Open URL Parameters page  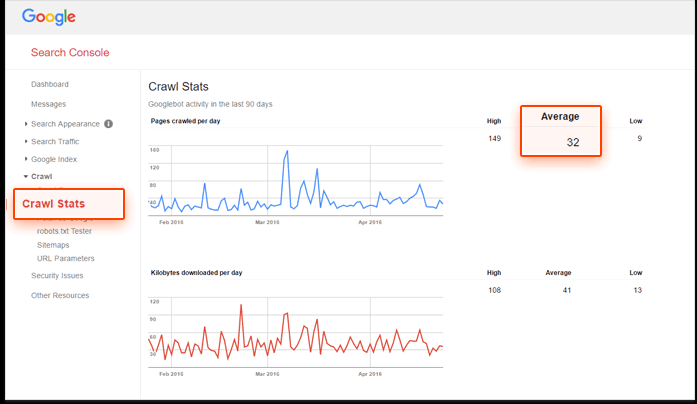(x=65, y=258)
